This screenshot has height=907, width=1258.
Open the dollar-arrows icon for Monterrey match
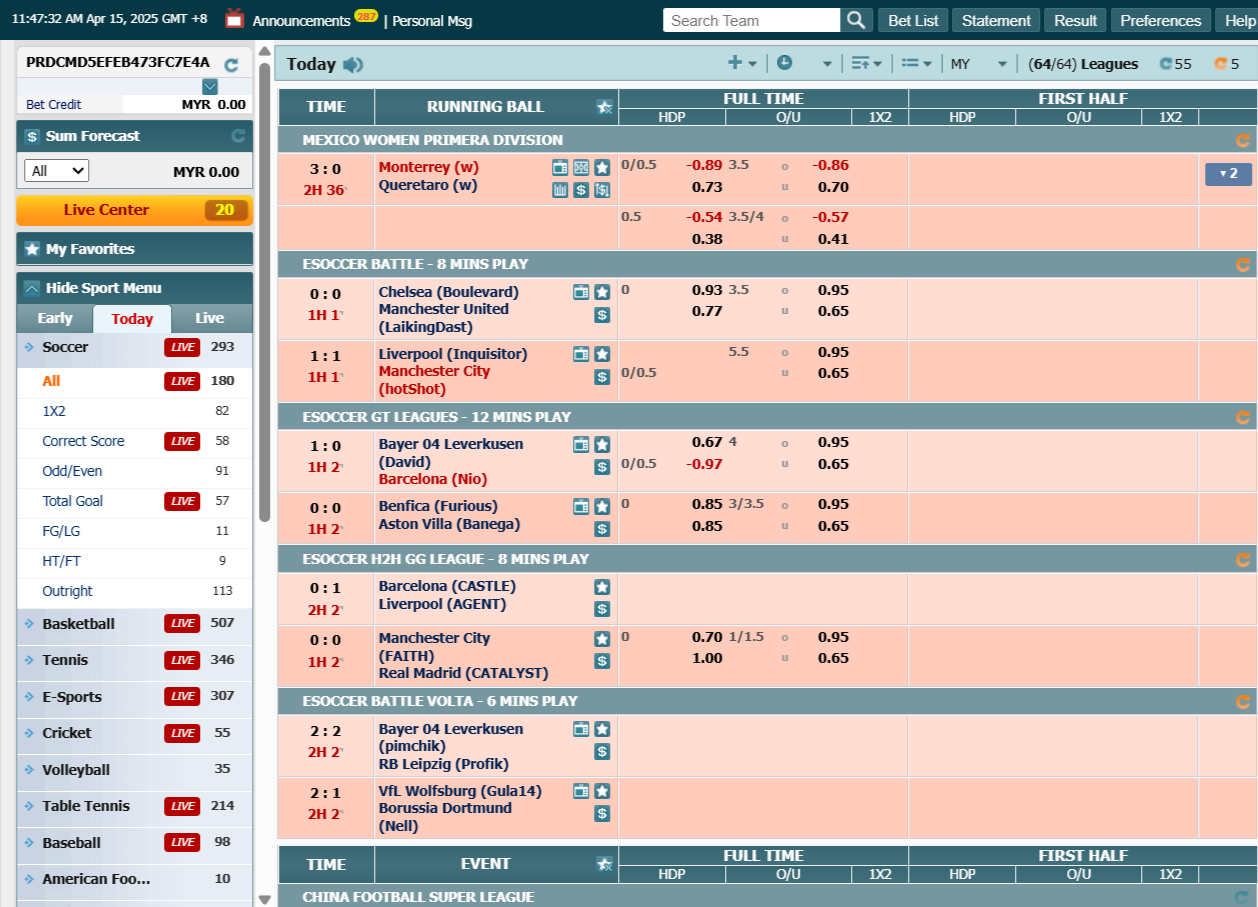602,189
